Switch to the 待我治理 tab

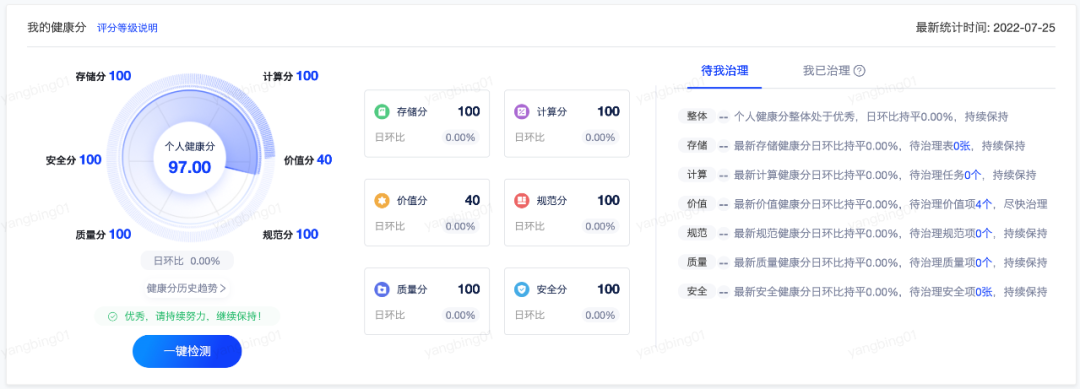click(725, 71)
